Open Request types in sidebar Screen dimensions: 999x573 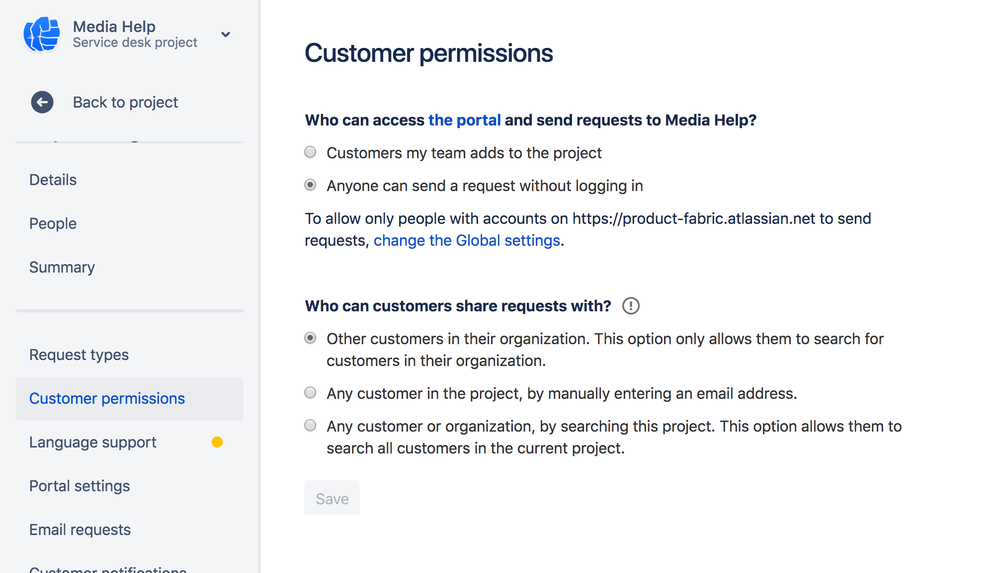click(79, 354)
